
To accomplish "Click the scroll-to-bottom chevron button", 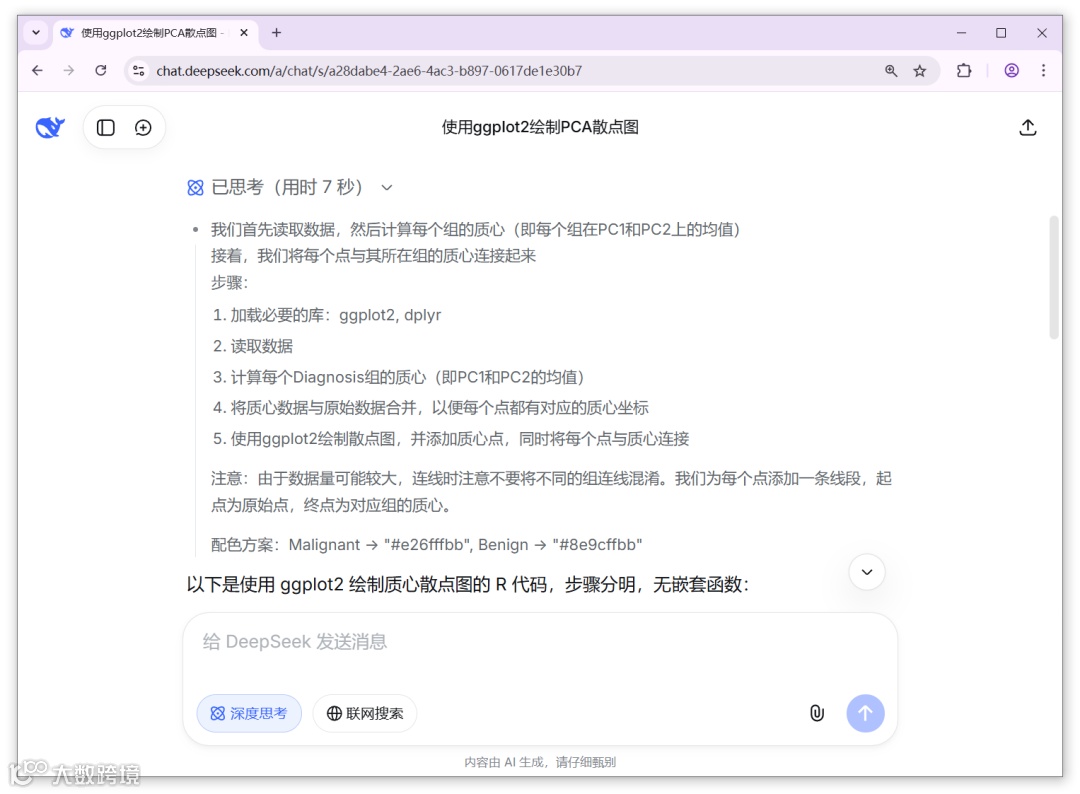I will [x=866, y=572].
